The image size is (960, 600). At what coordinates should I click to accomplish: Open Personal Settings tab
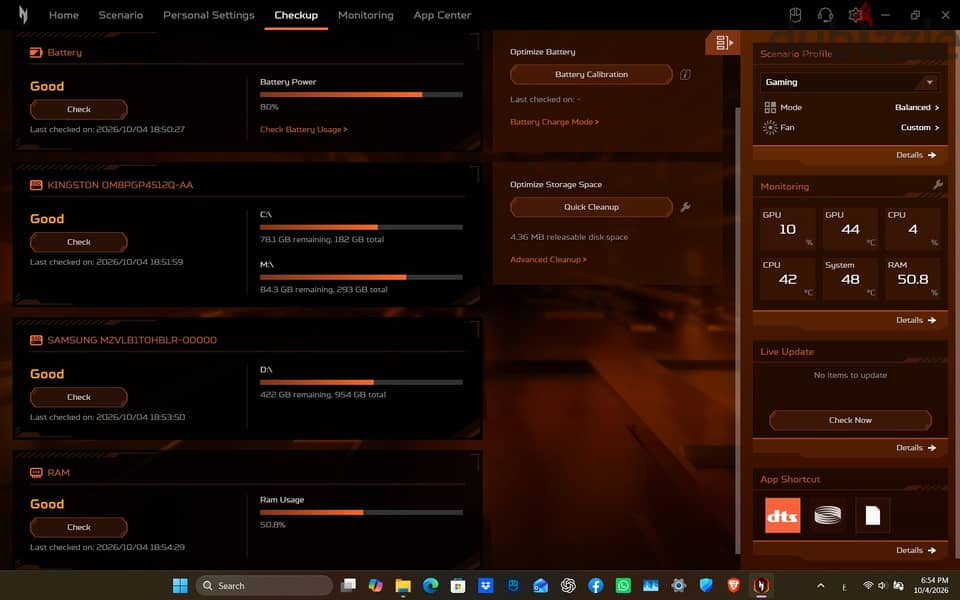click(x=209, y=15)
